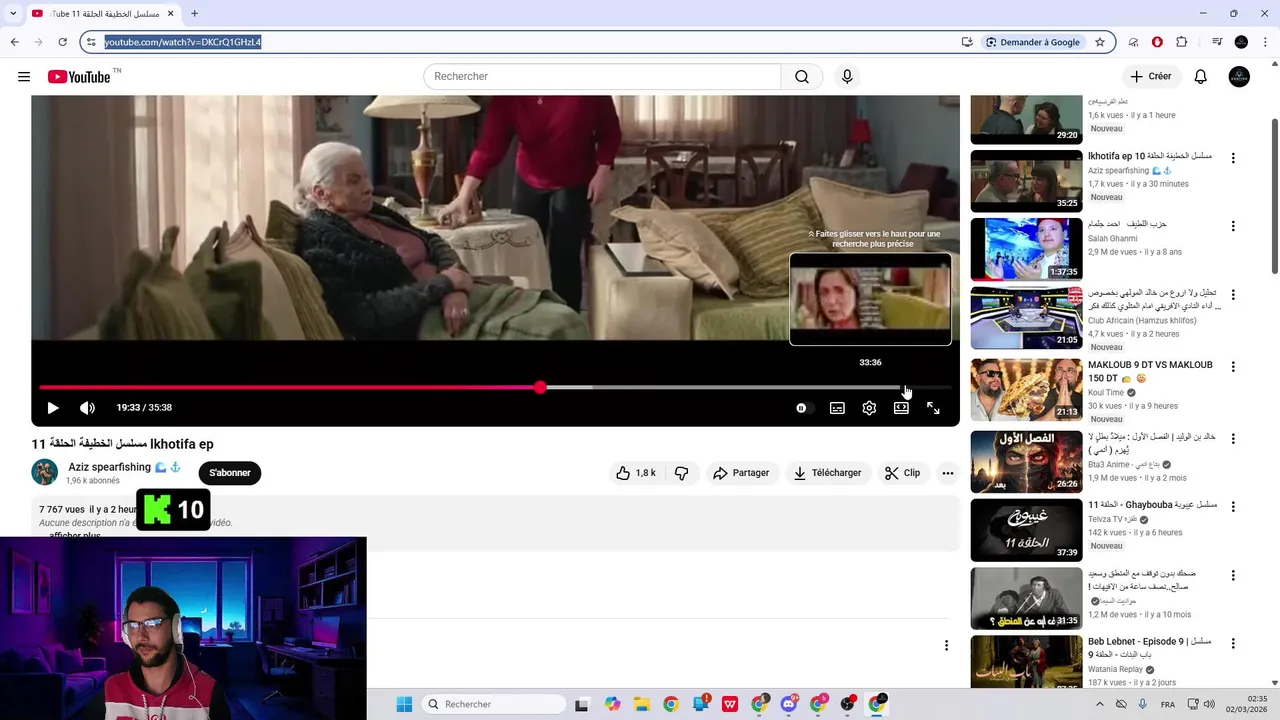Go back in the browser
This screenshot has width=1280, height=720.
pos(15,42)
